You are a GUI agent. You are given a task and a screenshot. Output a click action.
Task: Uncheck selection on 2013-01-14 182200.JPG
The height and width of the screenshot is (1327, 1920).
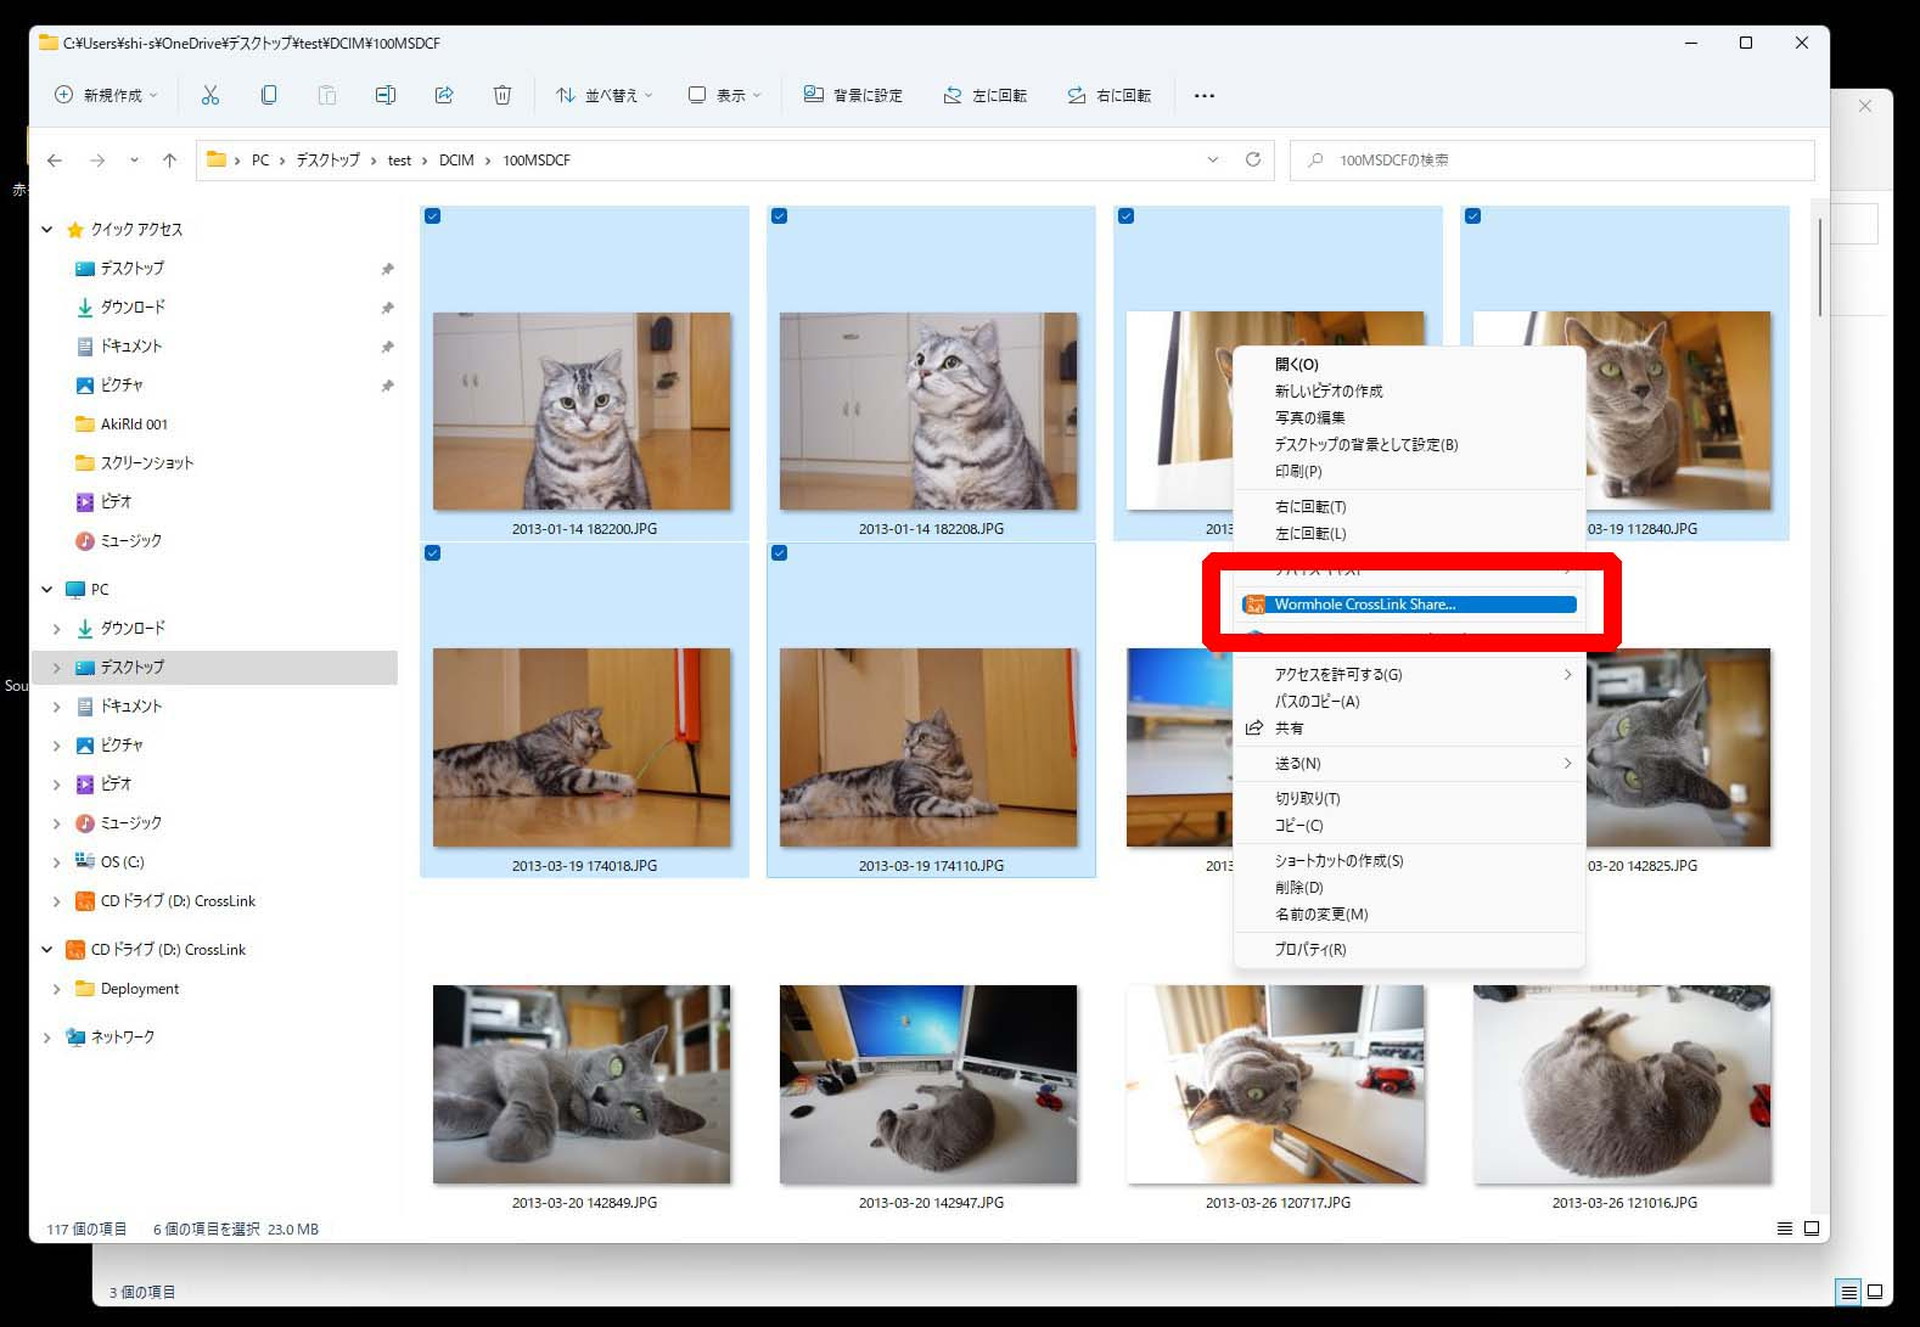[434, 215]
